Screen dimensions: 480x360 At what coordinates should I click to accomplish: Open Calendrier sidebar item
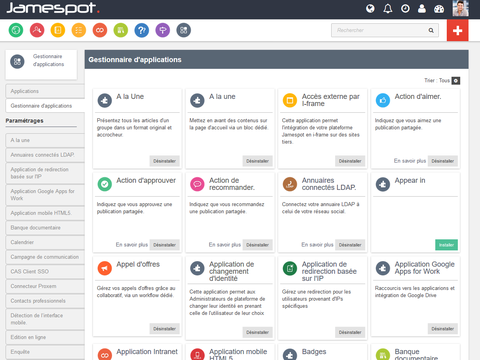tap(45, 242)
